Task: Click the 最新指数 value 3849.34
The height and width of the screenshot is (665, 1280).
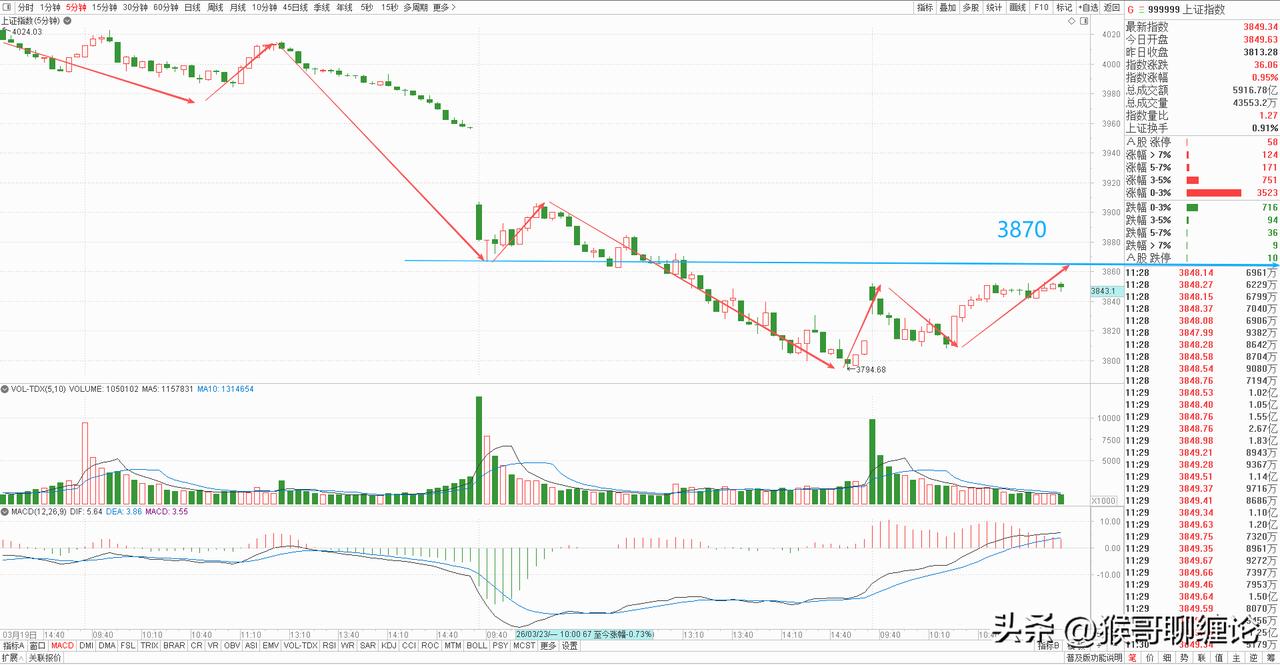Action: click(x=1260, y=26)
